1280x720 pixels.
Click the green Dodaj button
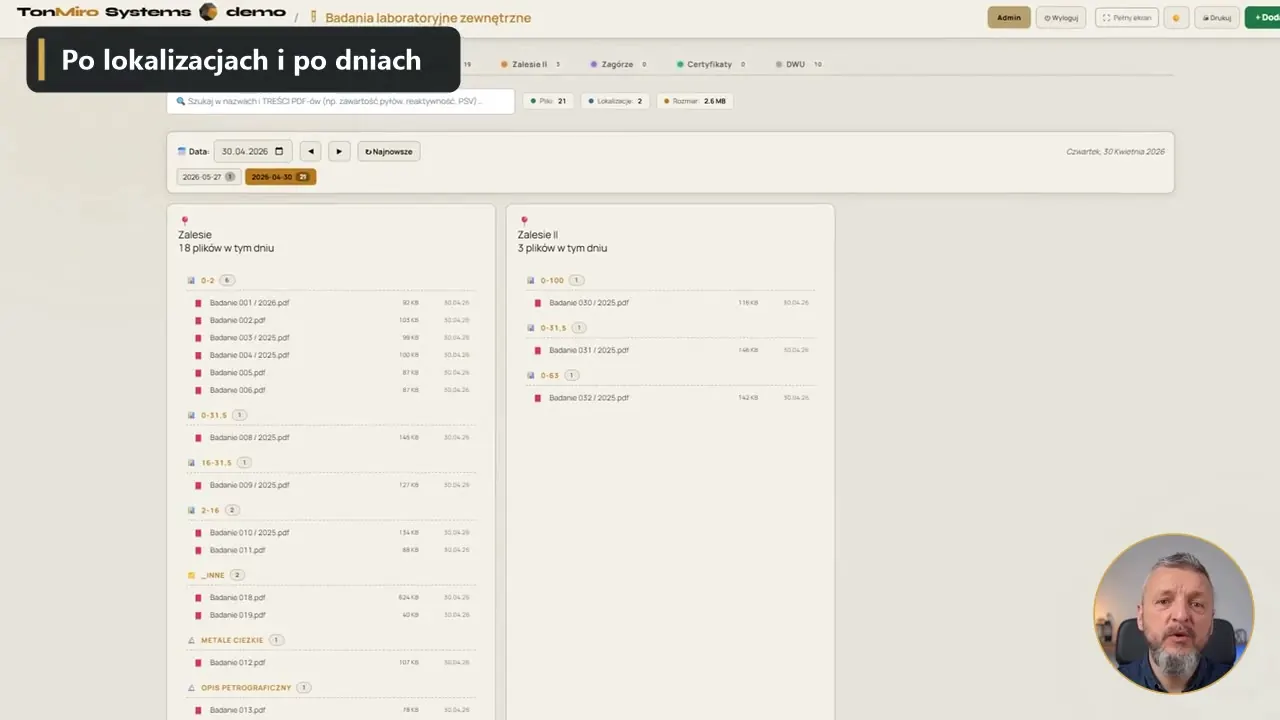1263,17
